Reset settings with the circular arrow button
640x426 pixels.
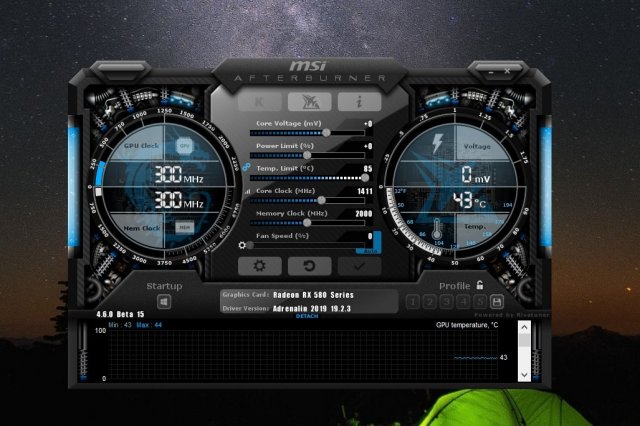pos(309,266)
